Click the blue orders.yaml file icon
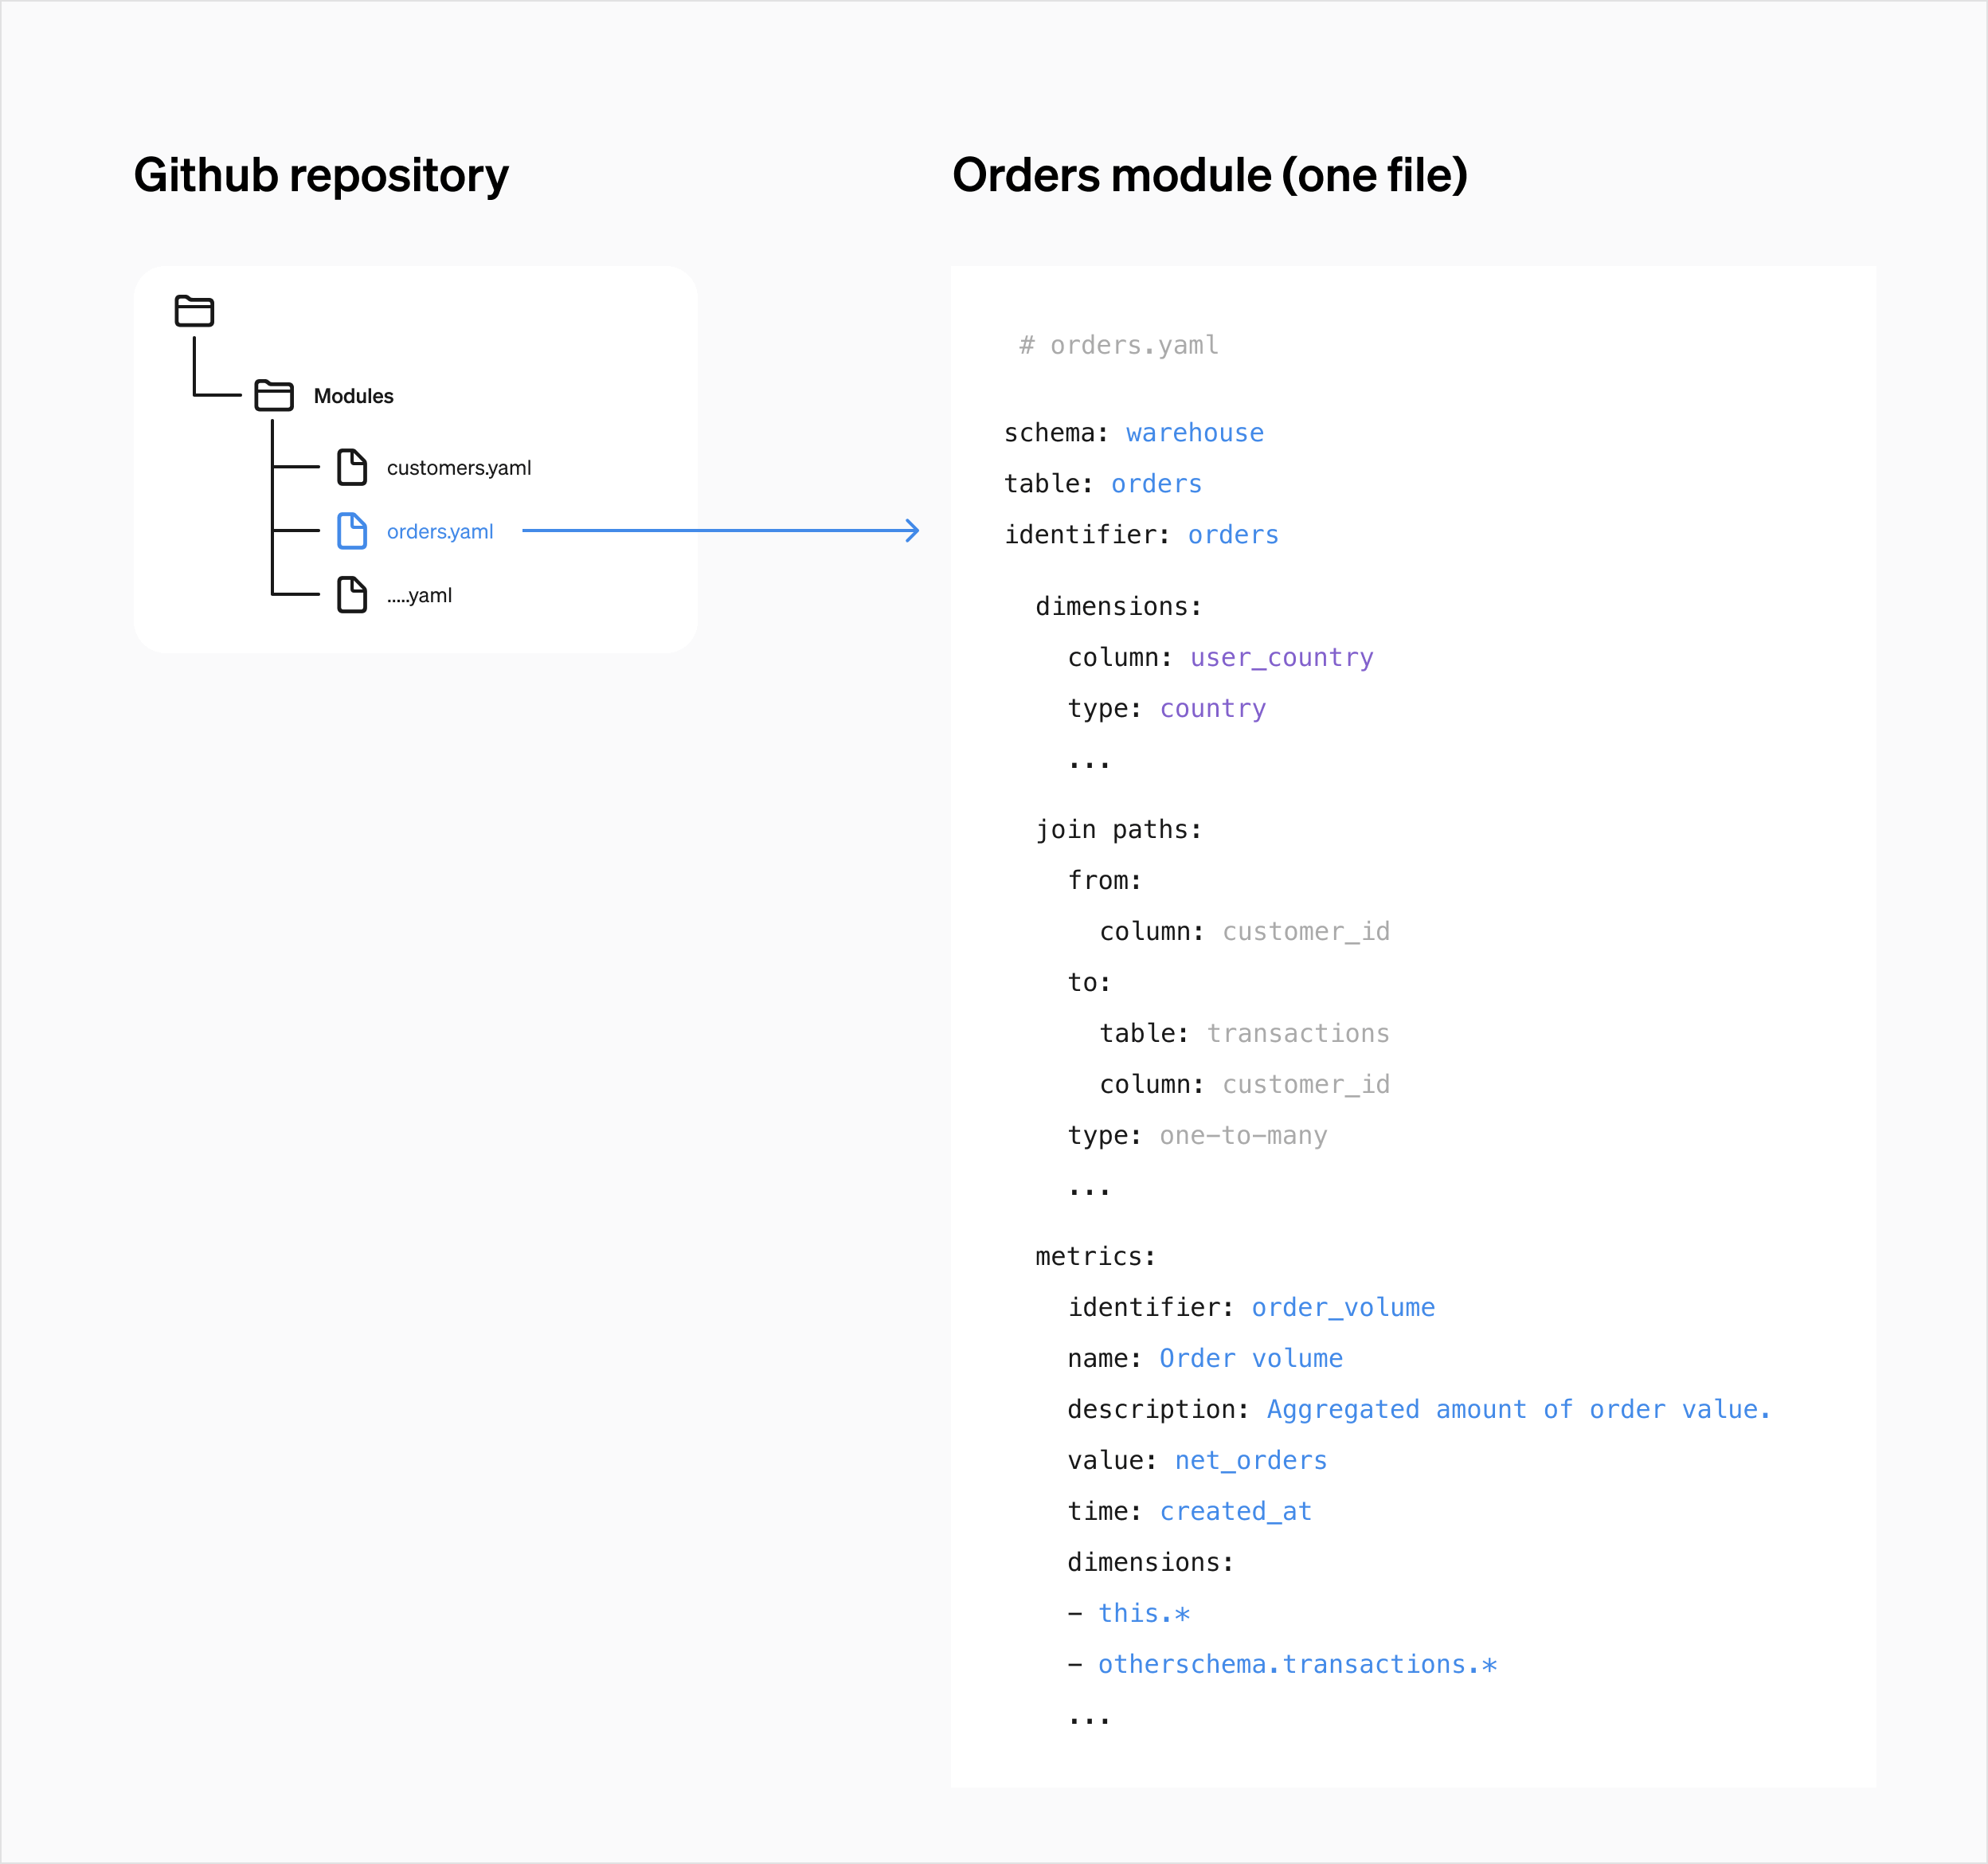1988x1864 pixels. (352, 531)
